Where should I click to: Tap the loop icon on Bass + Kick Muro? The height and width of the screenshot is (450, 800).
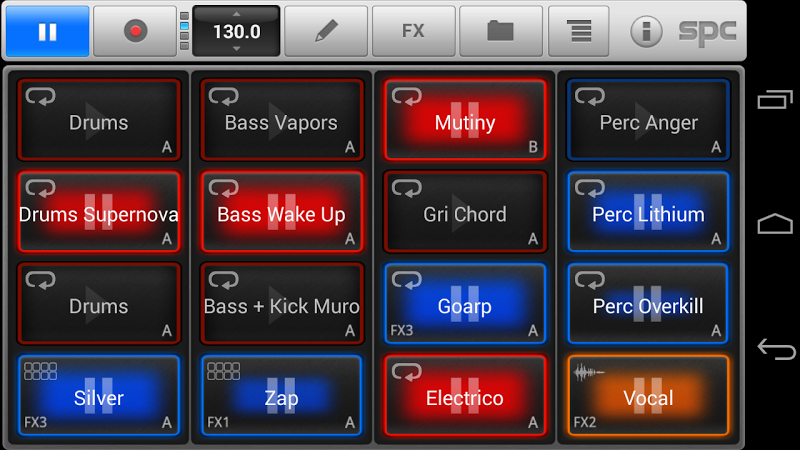pos(223,280)
